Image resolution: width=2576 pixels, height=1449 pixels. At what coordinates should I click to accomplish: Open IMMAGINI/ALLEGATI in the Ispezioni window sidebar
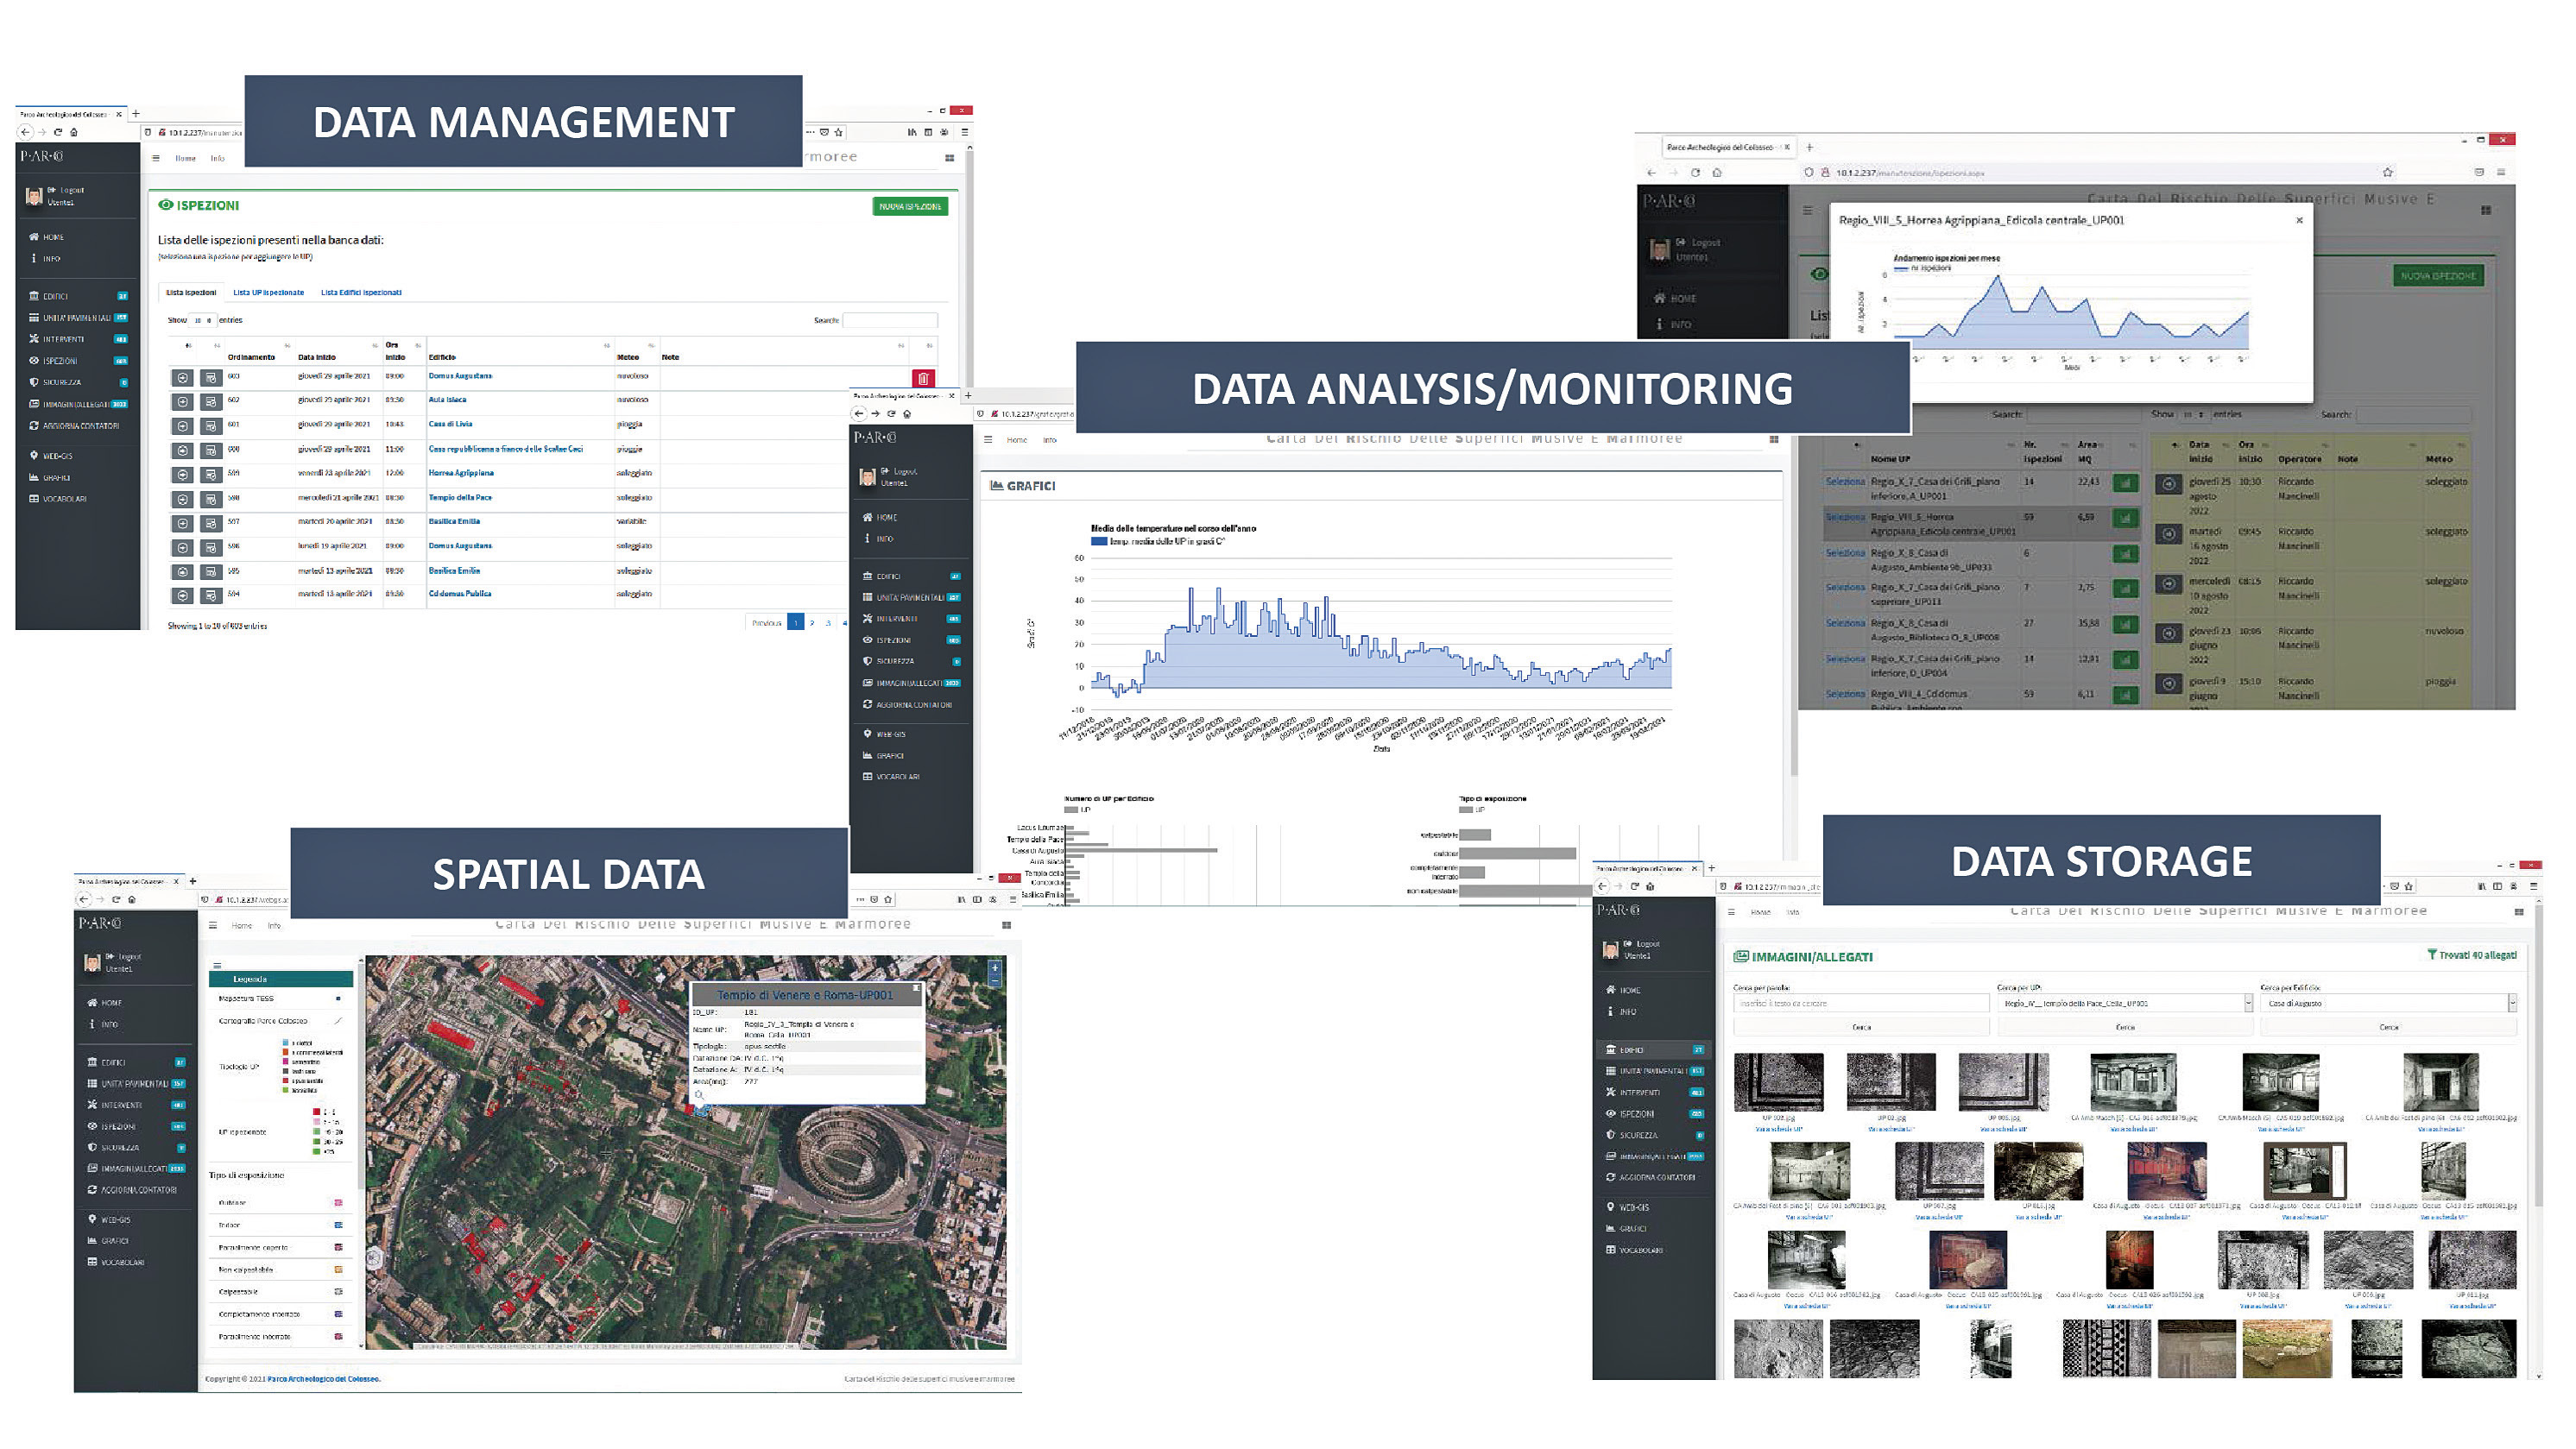pos(78,404)
